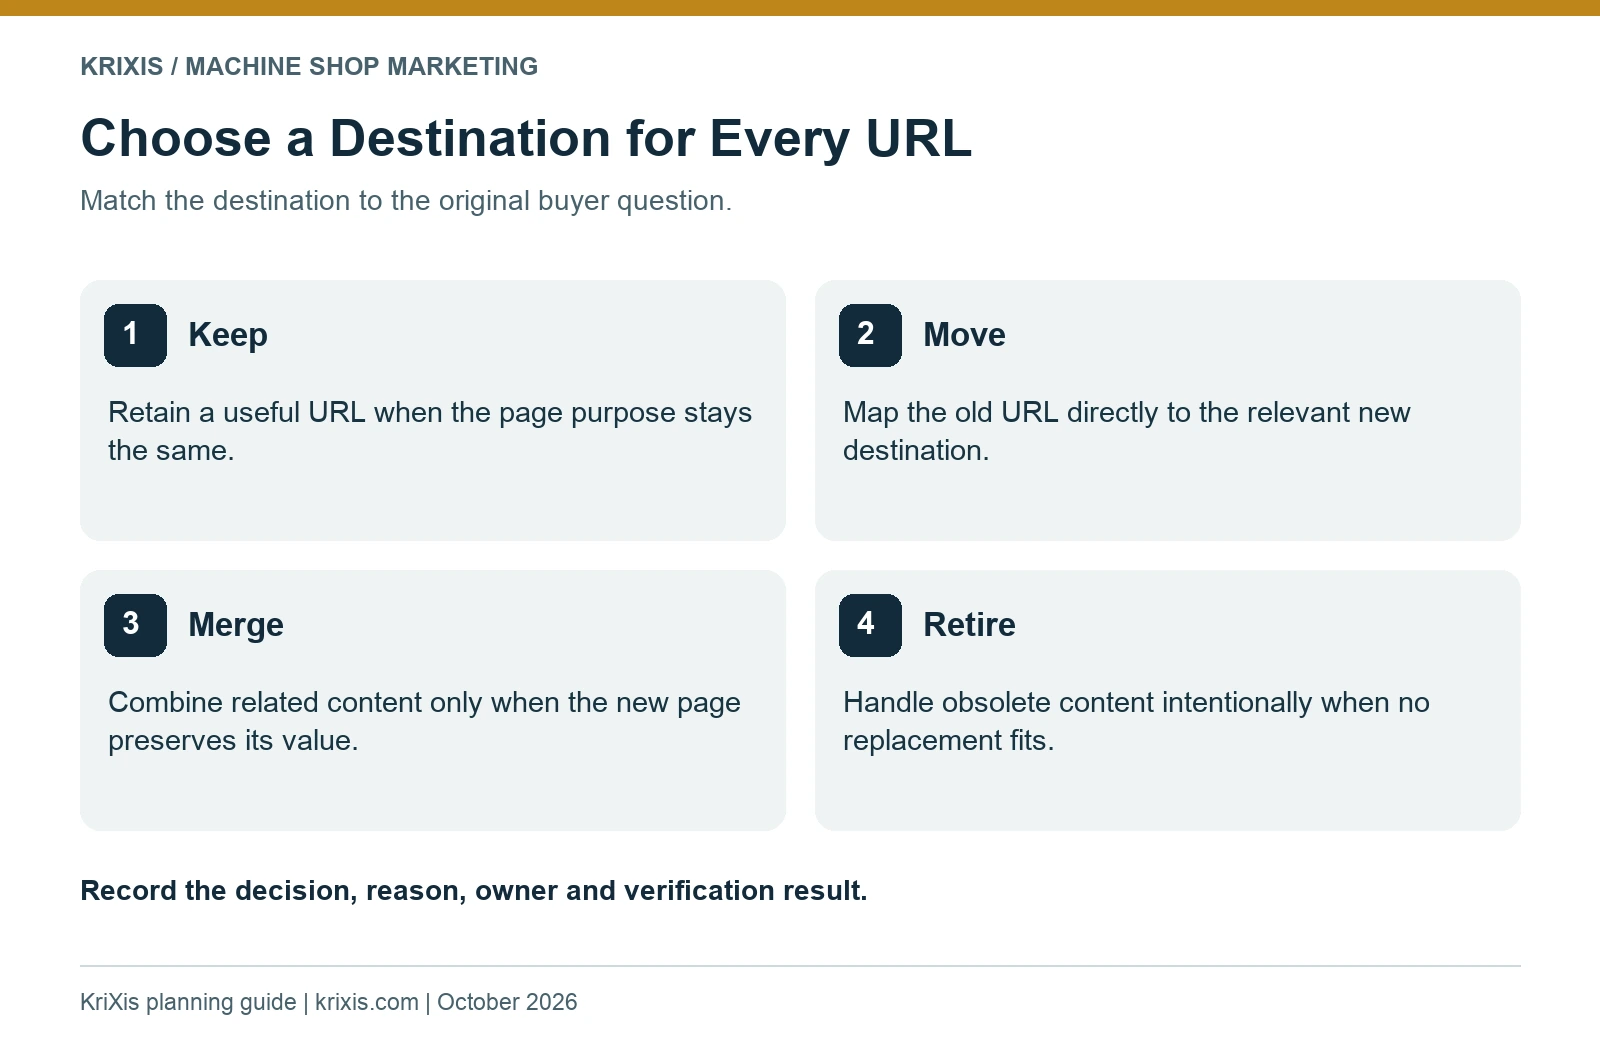Click the number 1 badge beside Keep

[x=135, y=335]
